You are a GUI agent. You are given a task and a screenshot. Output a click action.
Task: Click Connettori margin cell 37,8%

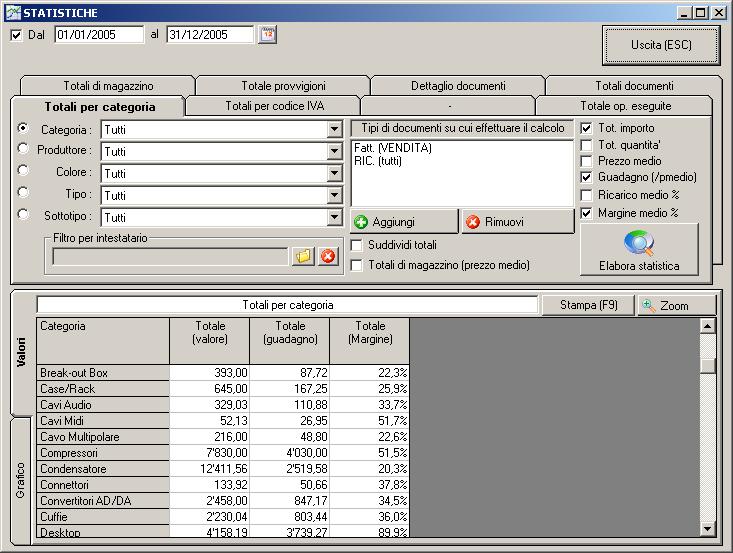[x=370, y=485]
